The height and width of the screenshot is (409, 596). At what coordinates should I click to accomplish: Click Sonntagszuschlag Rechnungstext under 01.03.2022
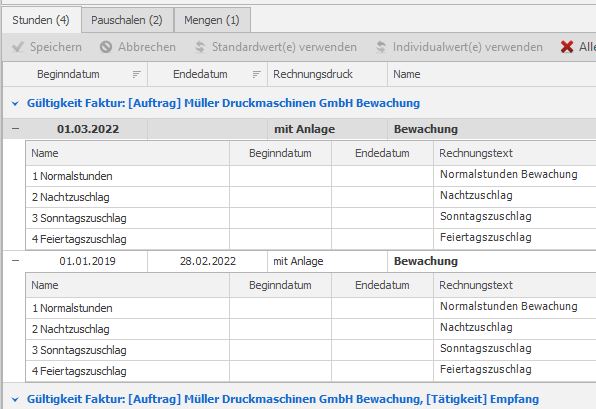[x=486, y=216]
